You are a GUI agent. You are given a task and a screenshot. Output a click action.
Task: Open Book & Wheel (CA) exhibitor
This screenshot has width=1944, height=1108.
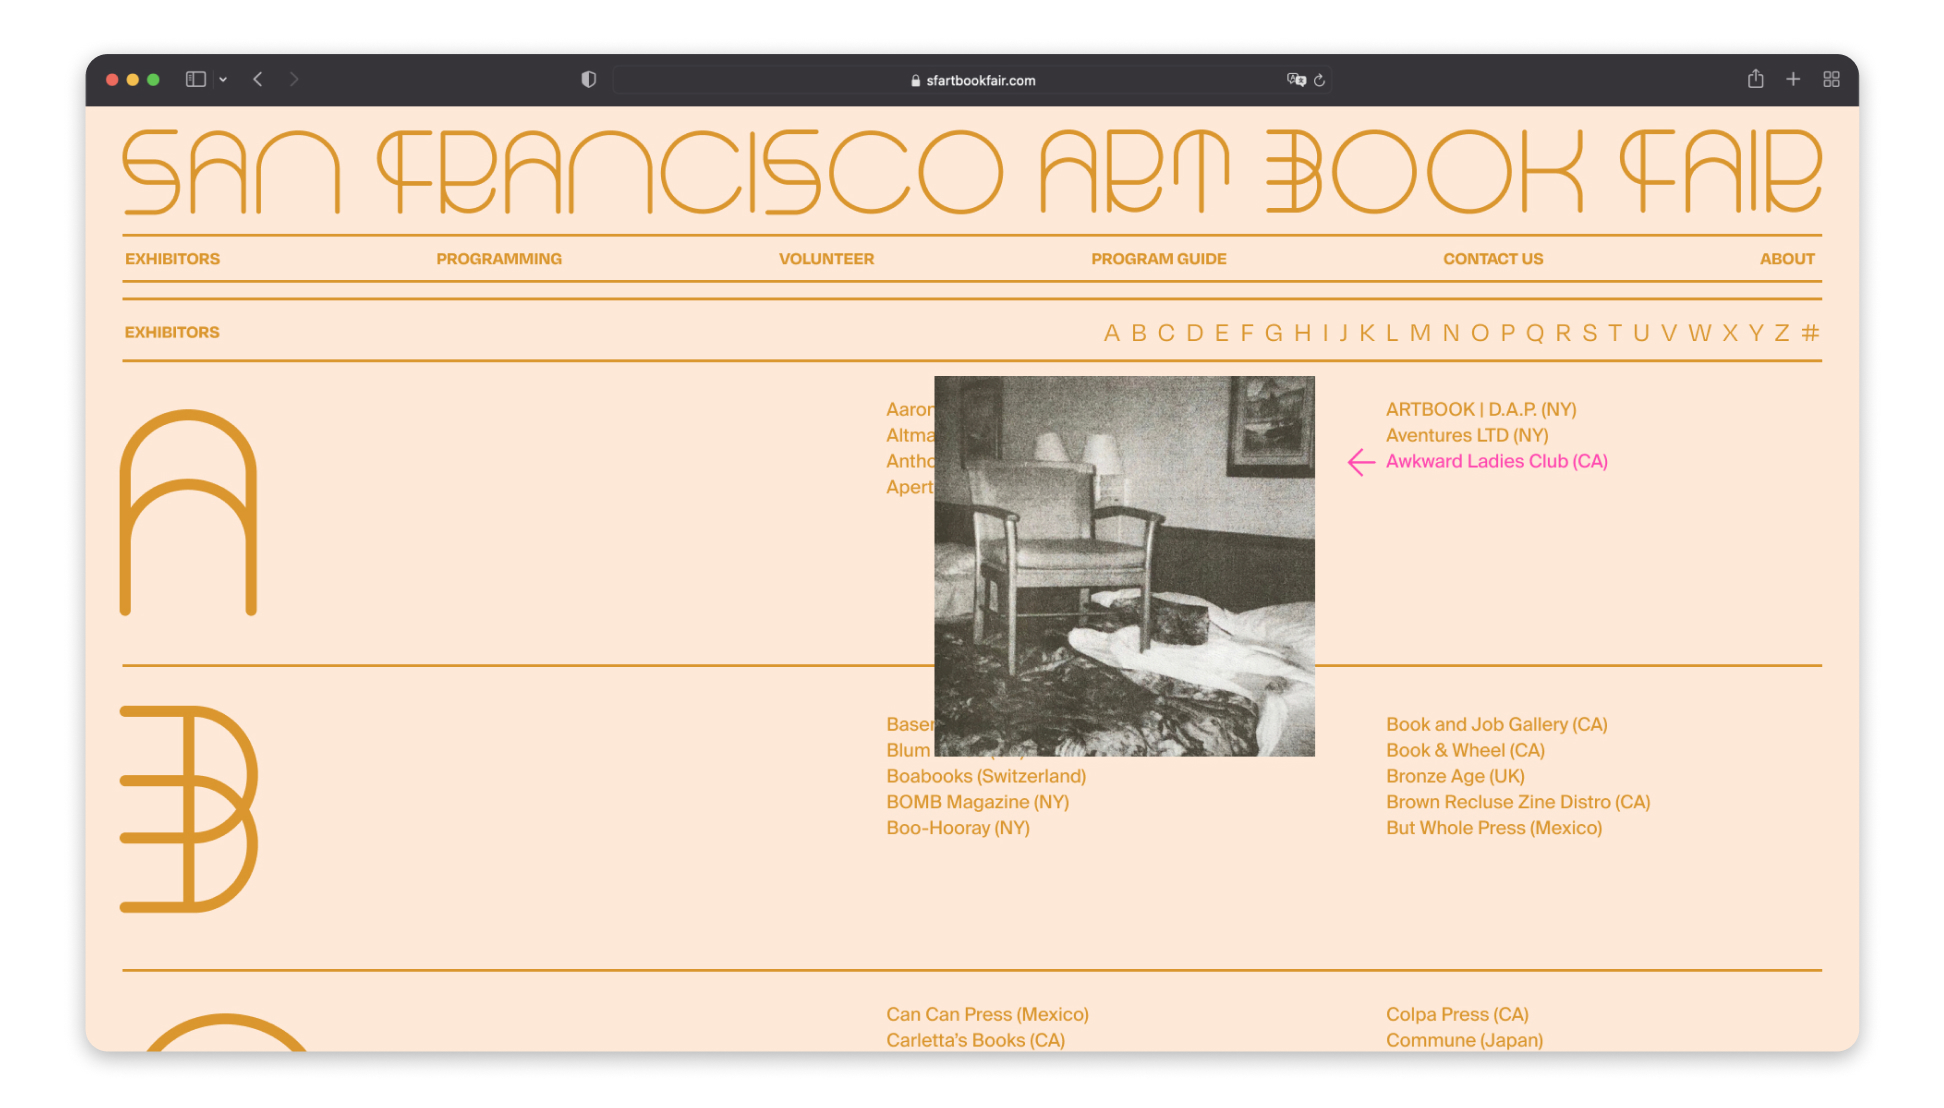(1465, 751)
